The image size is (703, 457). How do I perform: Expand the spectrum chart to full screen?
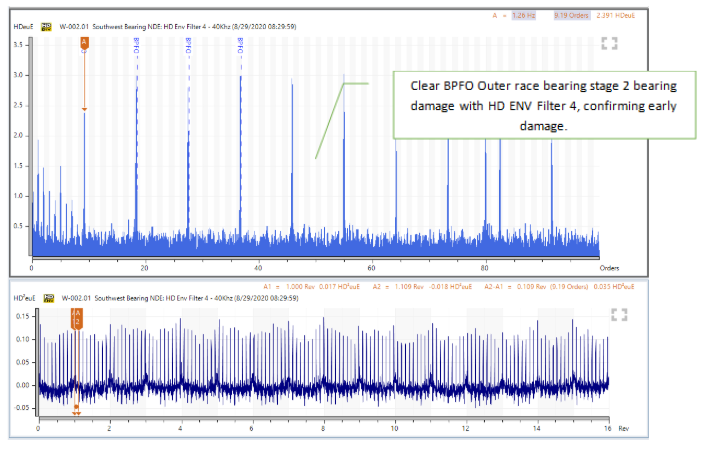pyautogui.click(x=611, y=43)
